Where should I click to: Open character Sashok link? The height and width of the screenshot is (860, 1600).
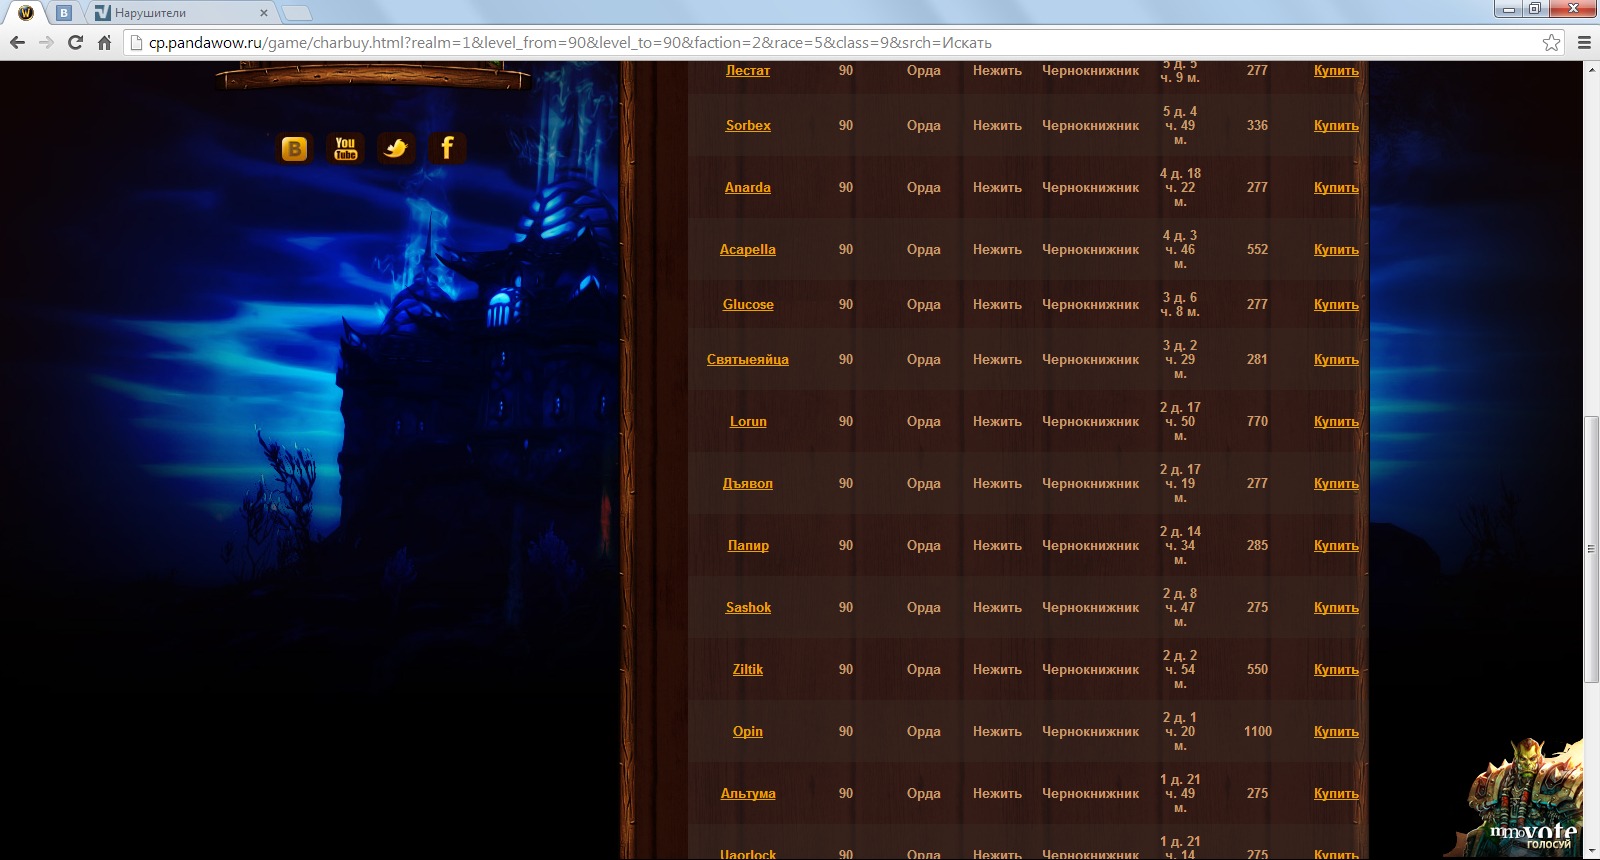[748, 607]
